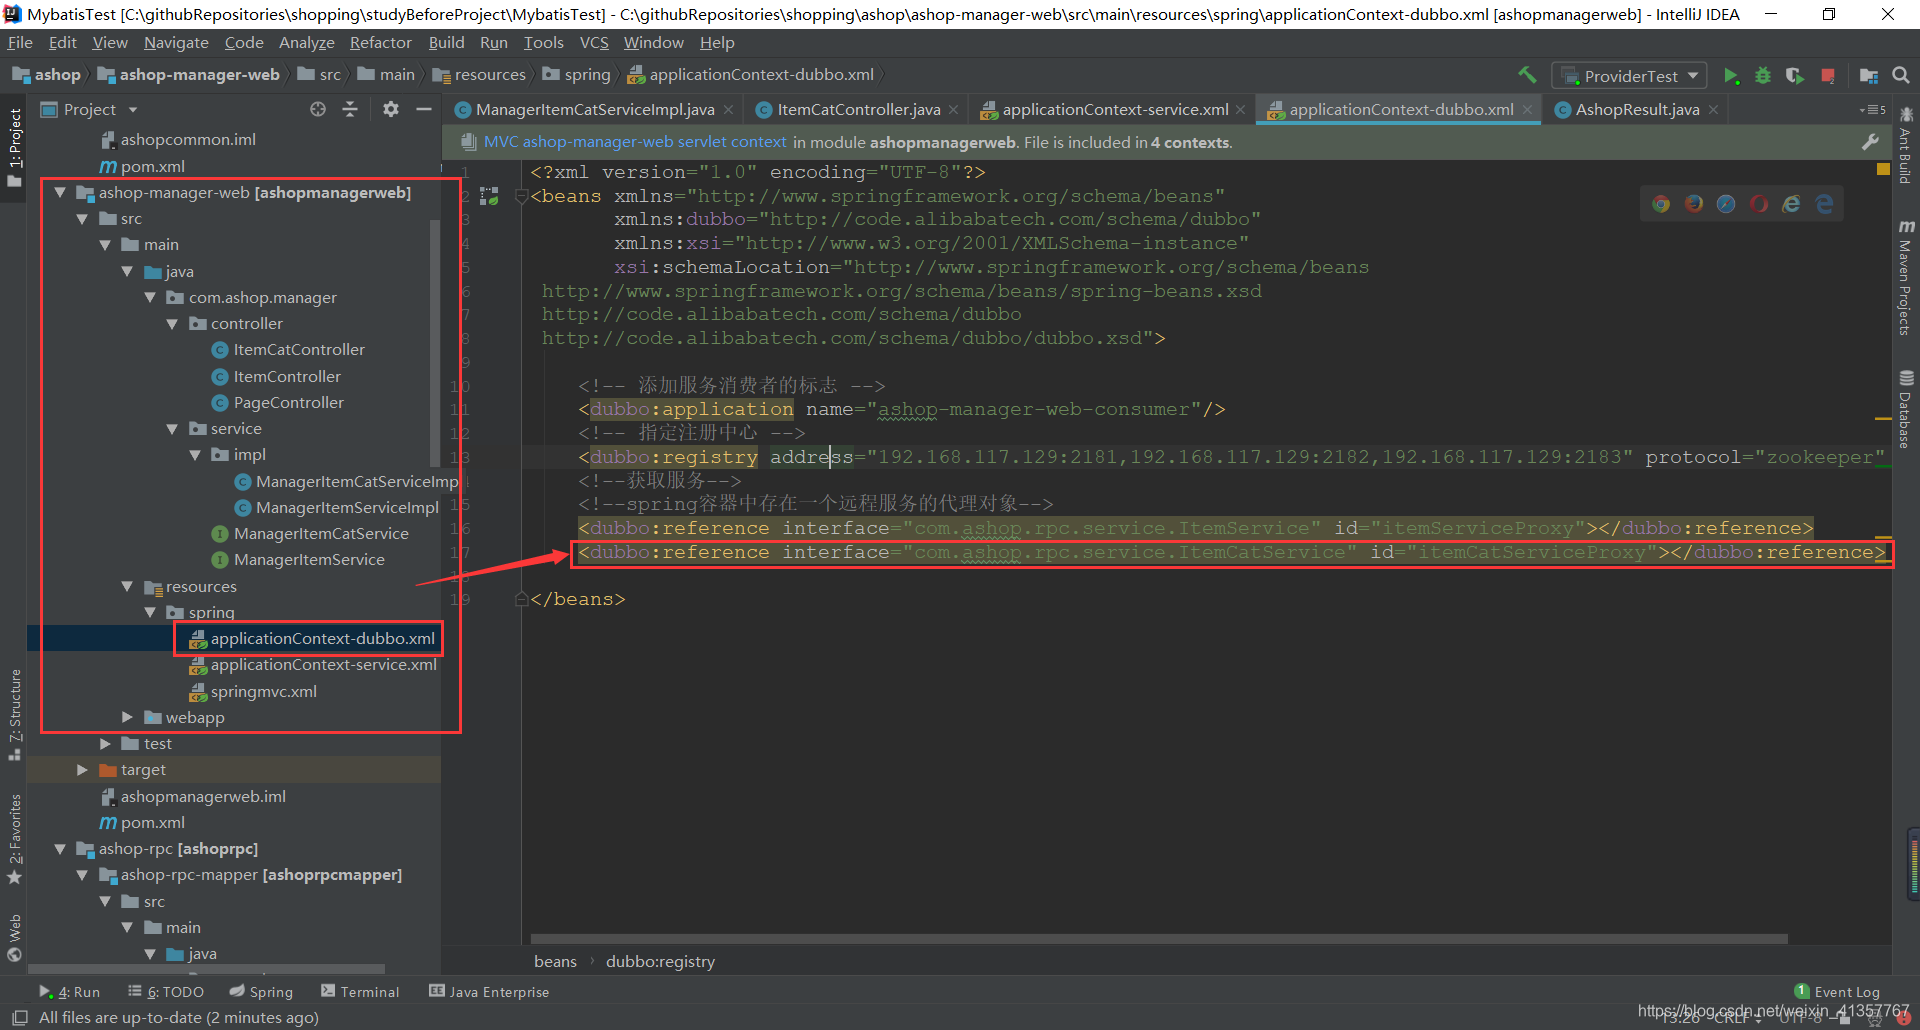Screen dimensions: 1920x1030
Task: Toggle the Database tool window
Action: point(1906,410)
